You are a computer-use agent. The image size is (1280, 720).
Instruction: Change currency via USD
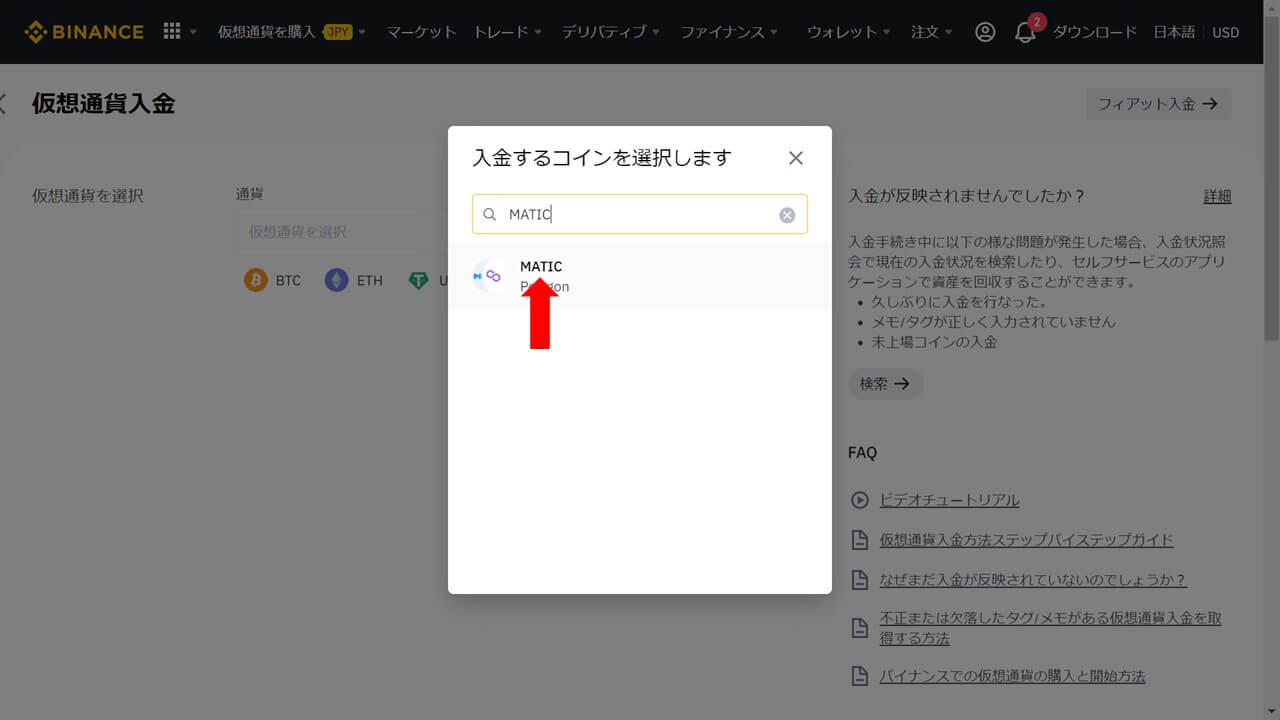1225,32
